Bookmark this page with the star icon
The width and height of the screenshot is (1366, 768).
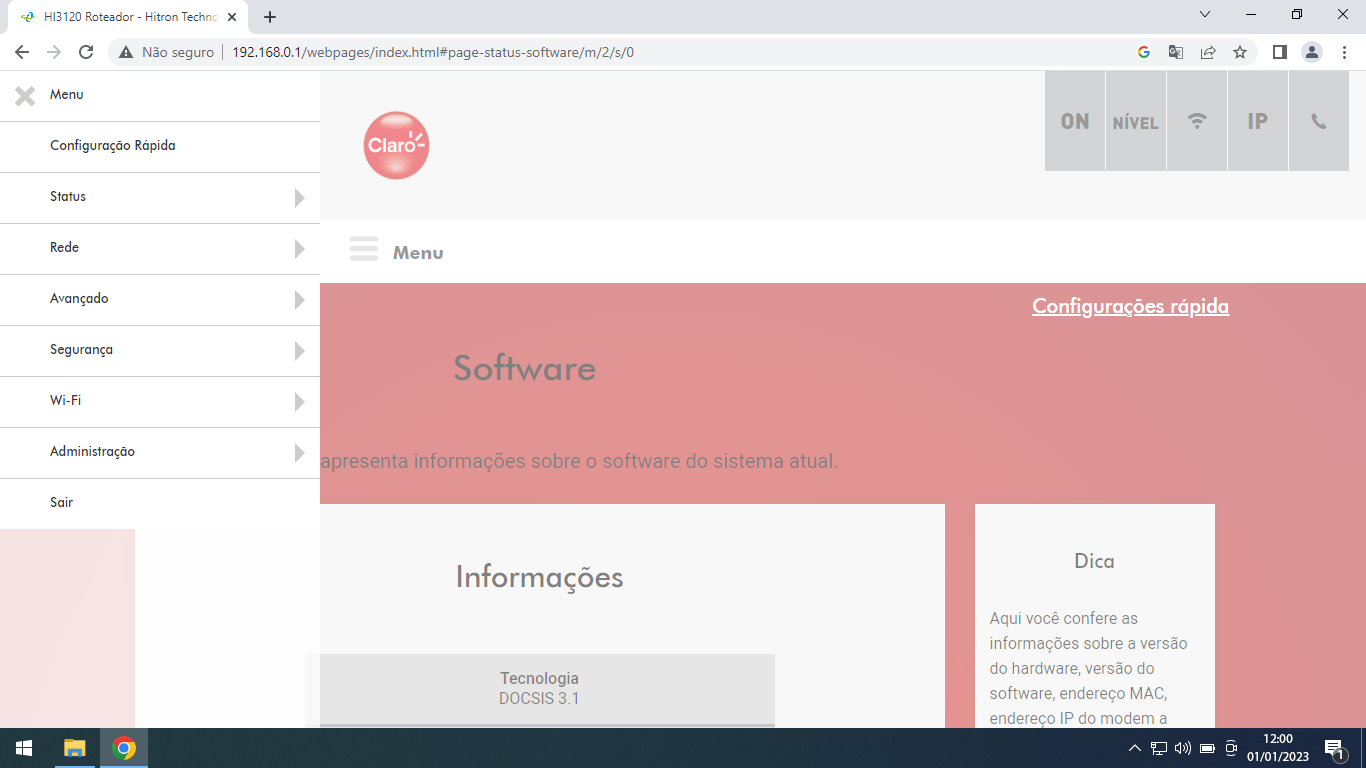point(1240,52)
